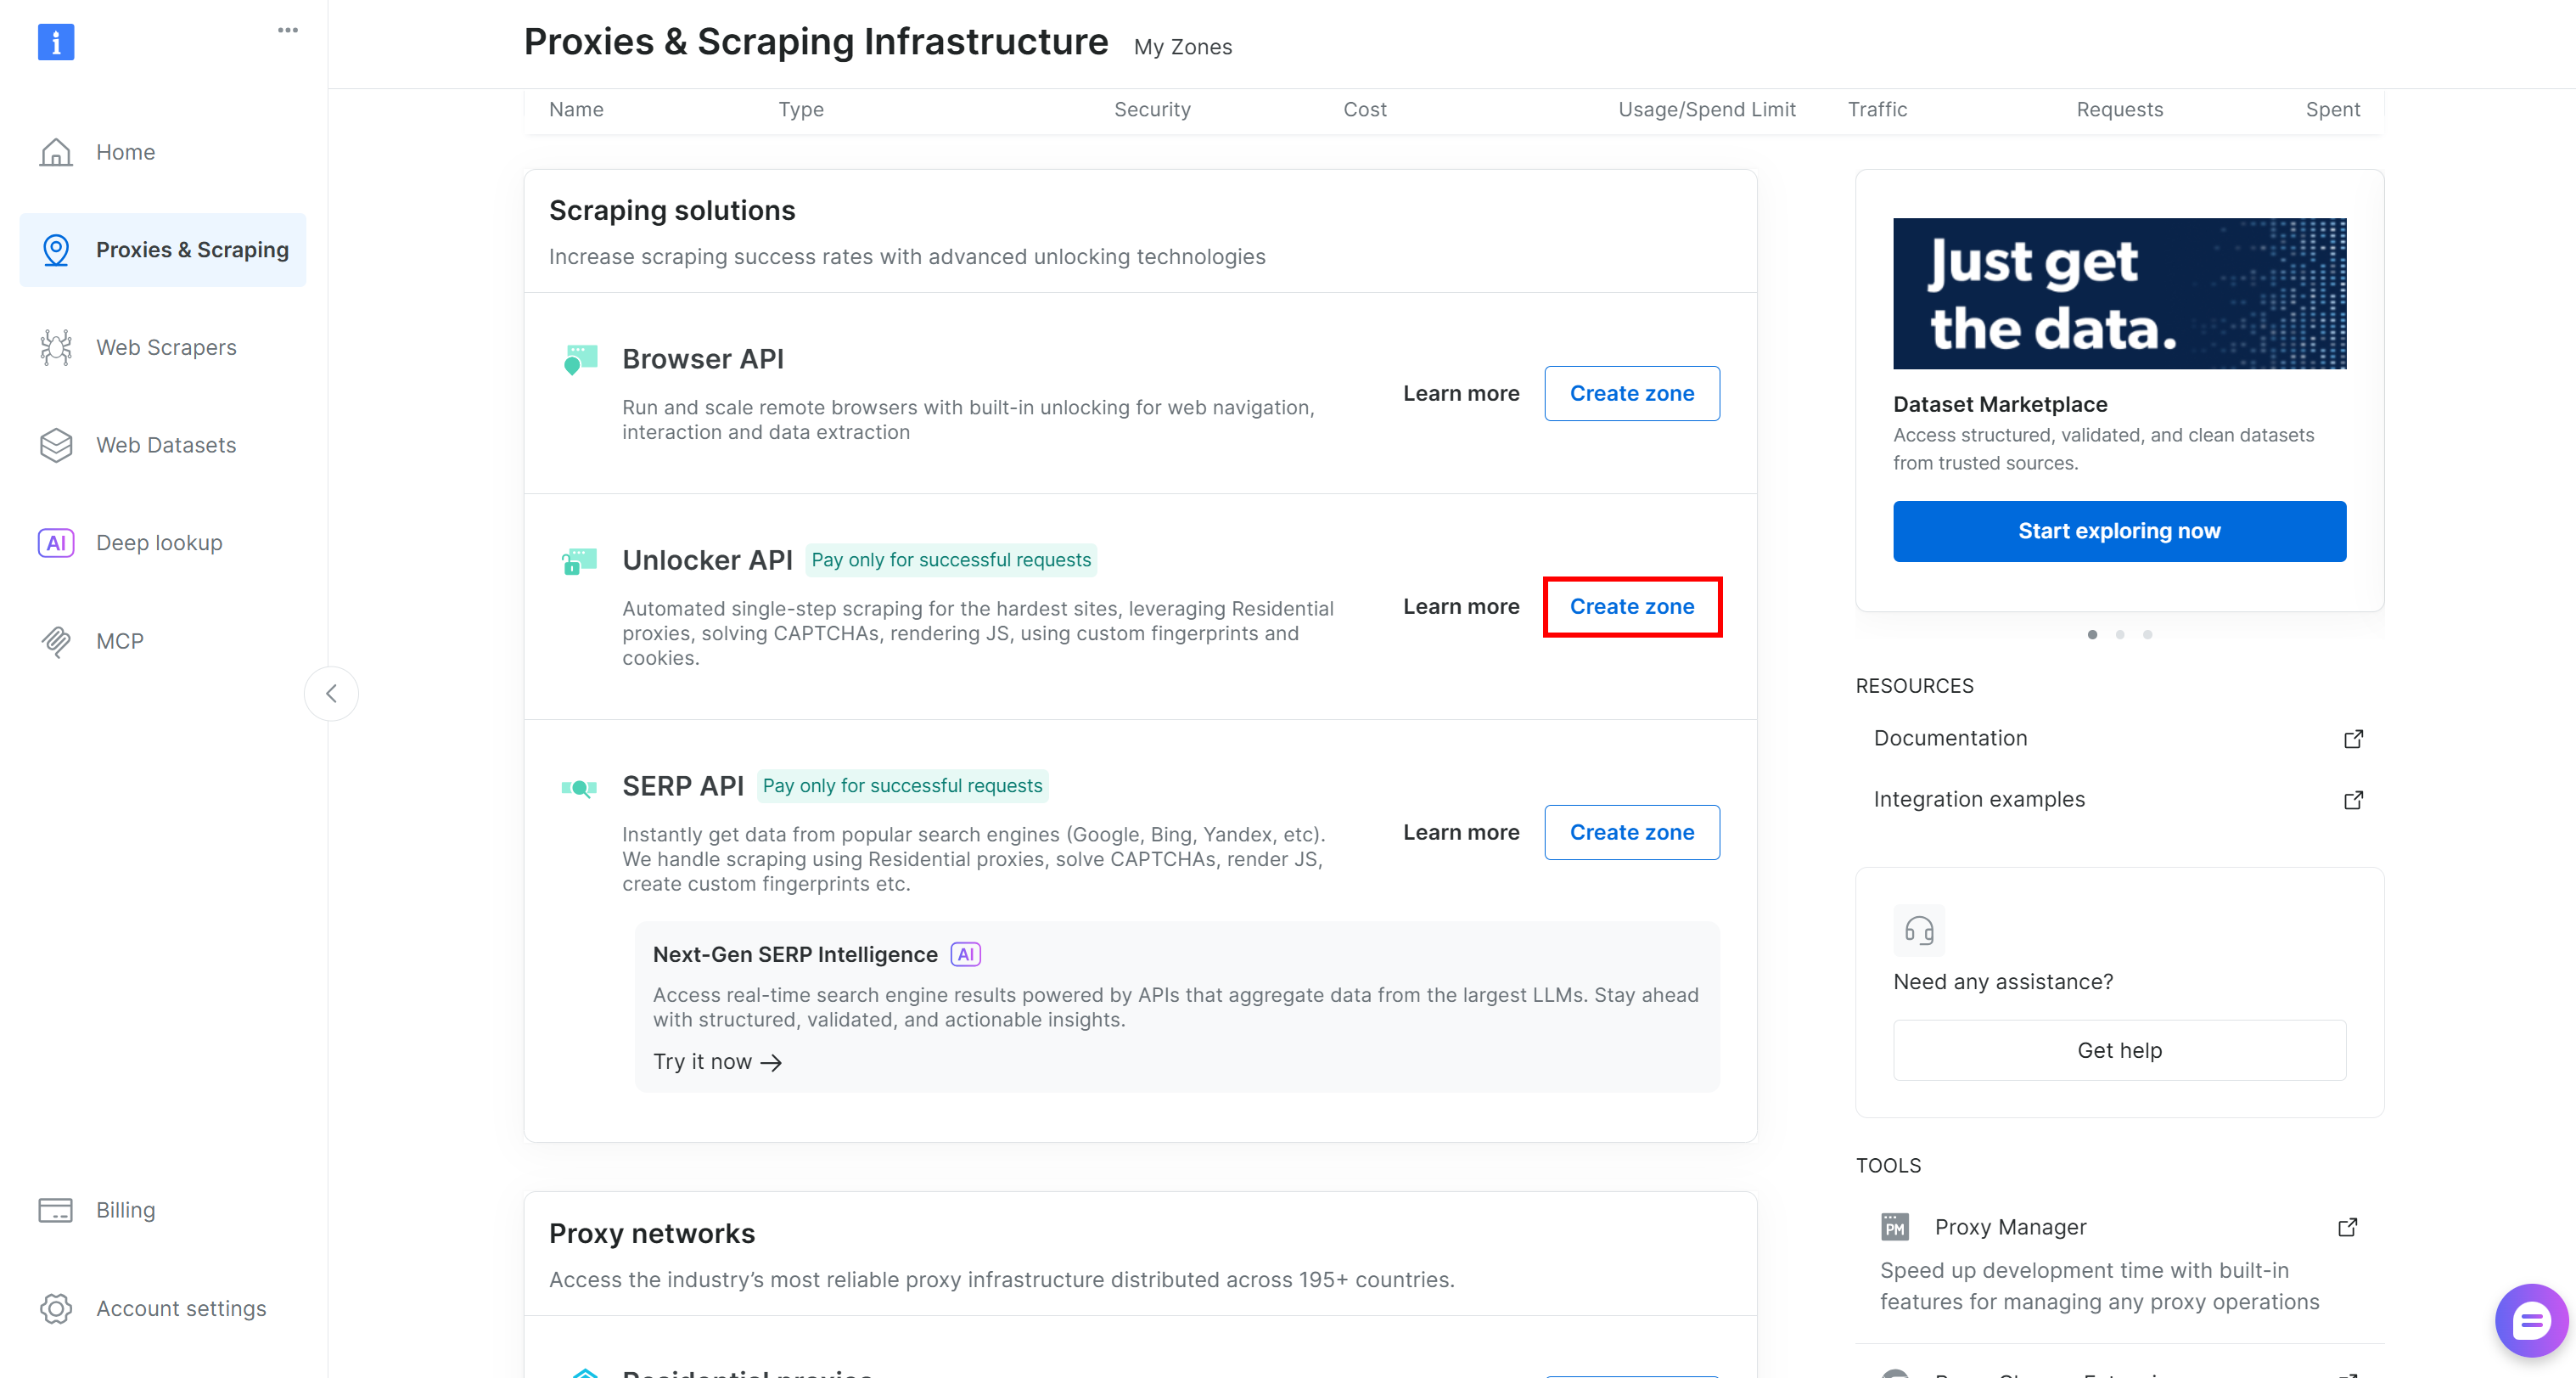Click the MCP paperclip icon
Viewport: 2576px width, 1378px height.
click(x=56, y=641)
